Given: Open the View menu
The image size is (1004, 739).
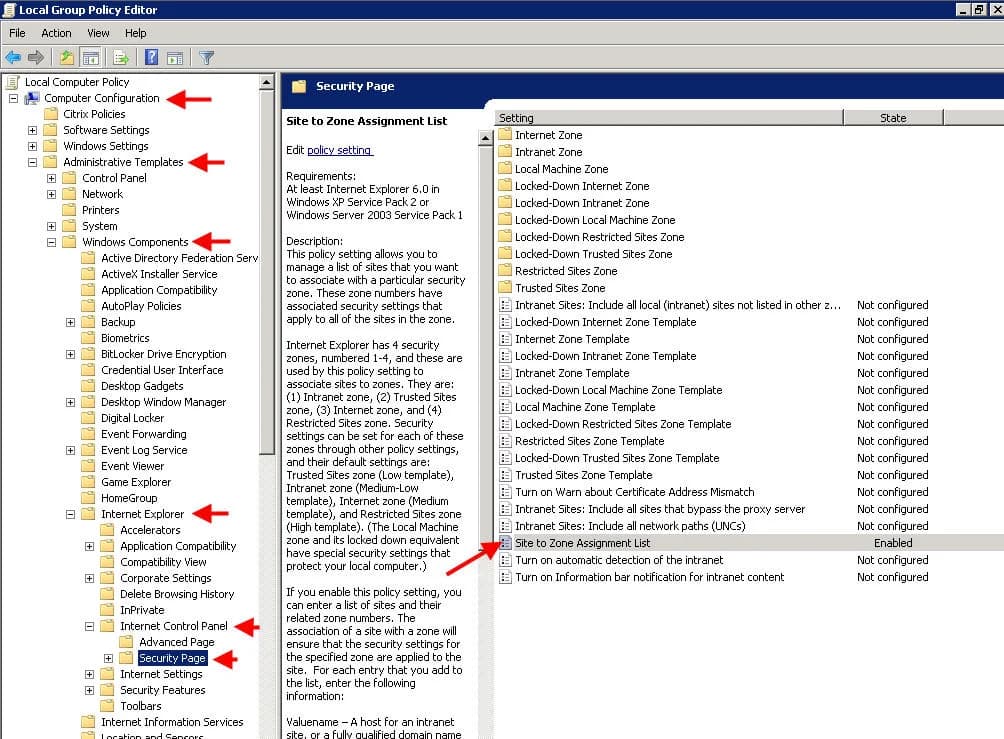Looking at the screenshot, I should coord(98,33).
